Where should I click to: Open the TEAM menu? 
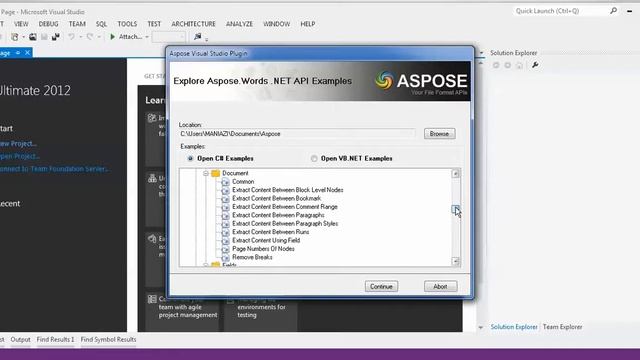click(77, 24)
